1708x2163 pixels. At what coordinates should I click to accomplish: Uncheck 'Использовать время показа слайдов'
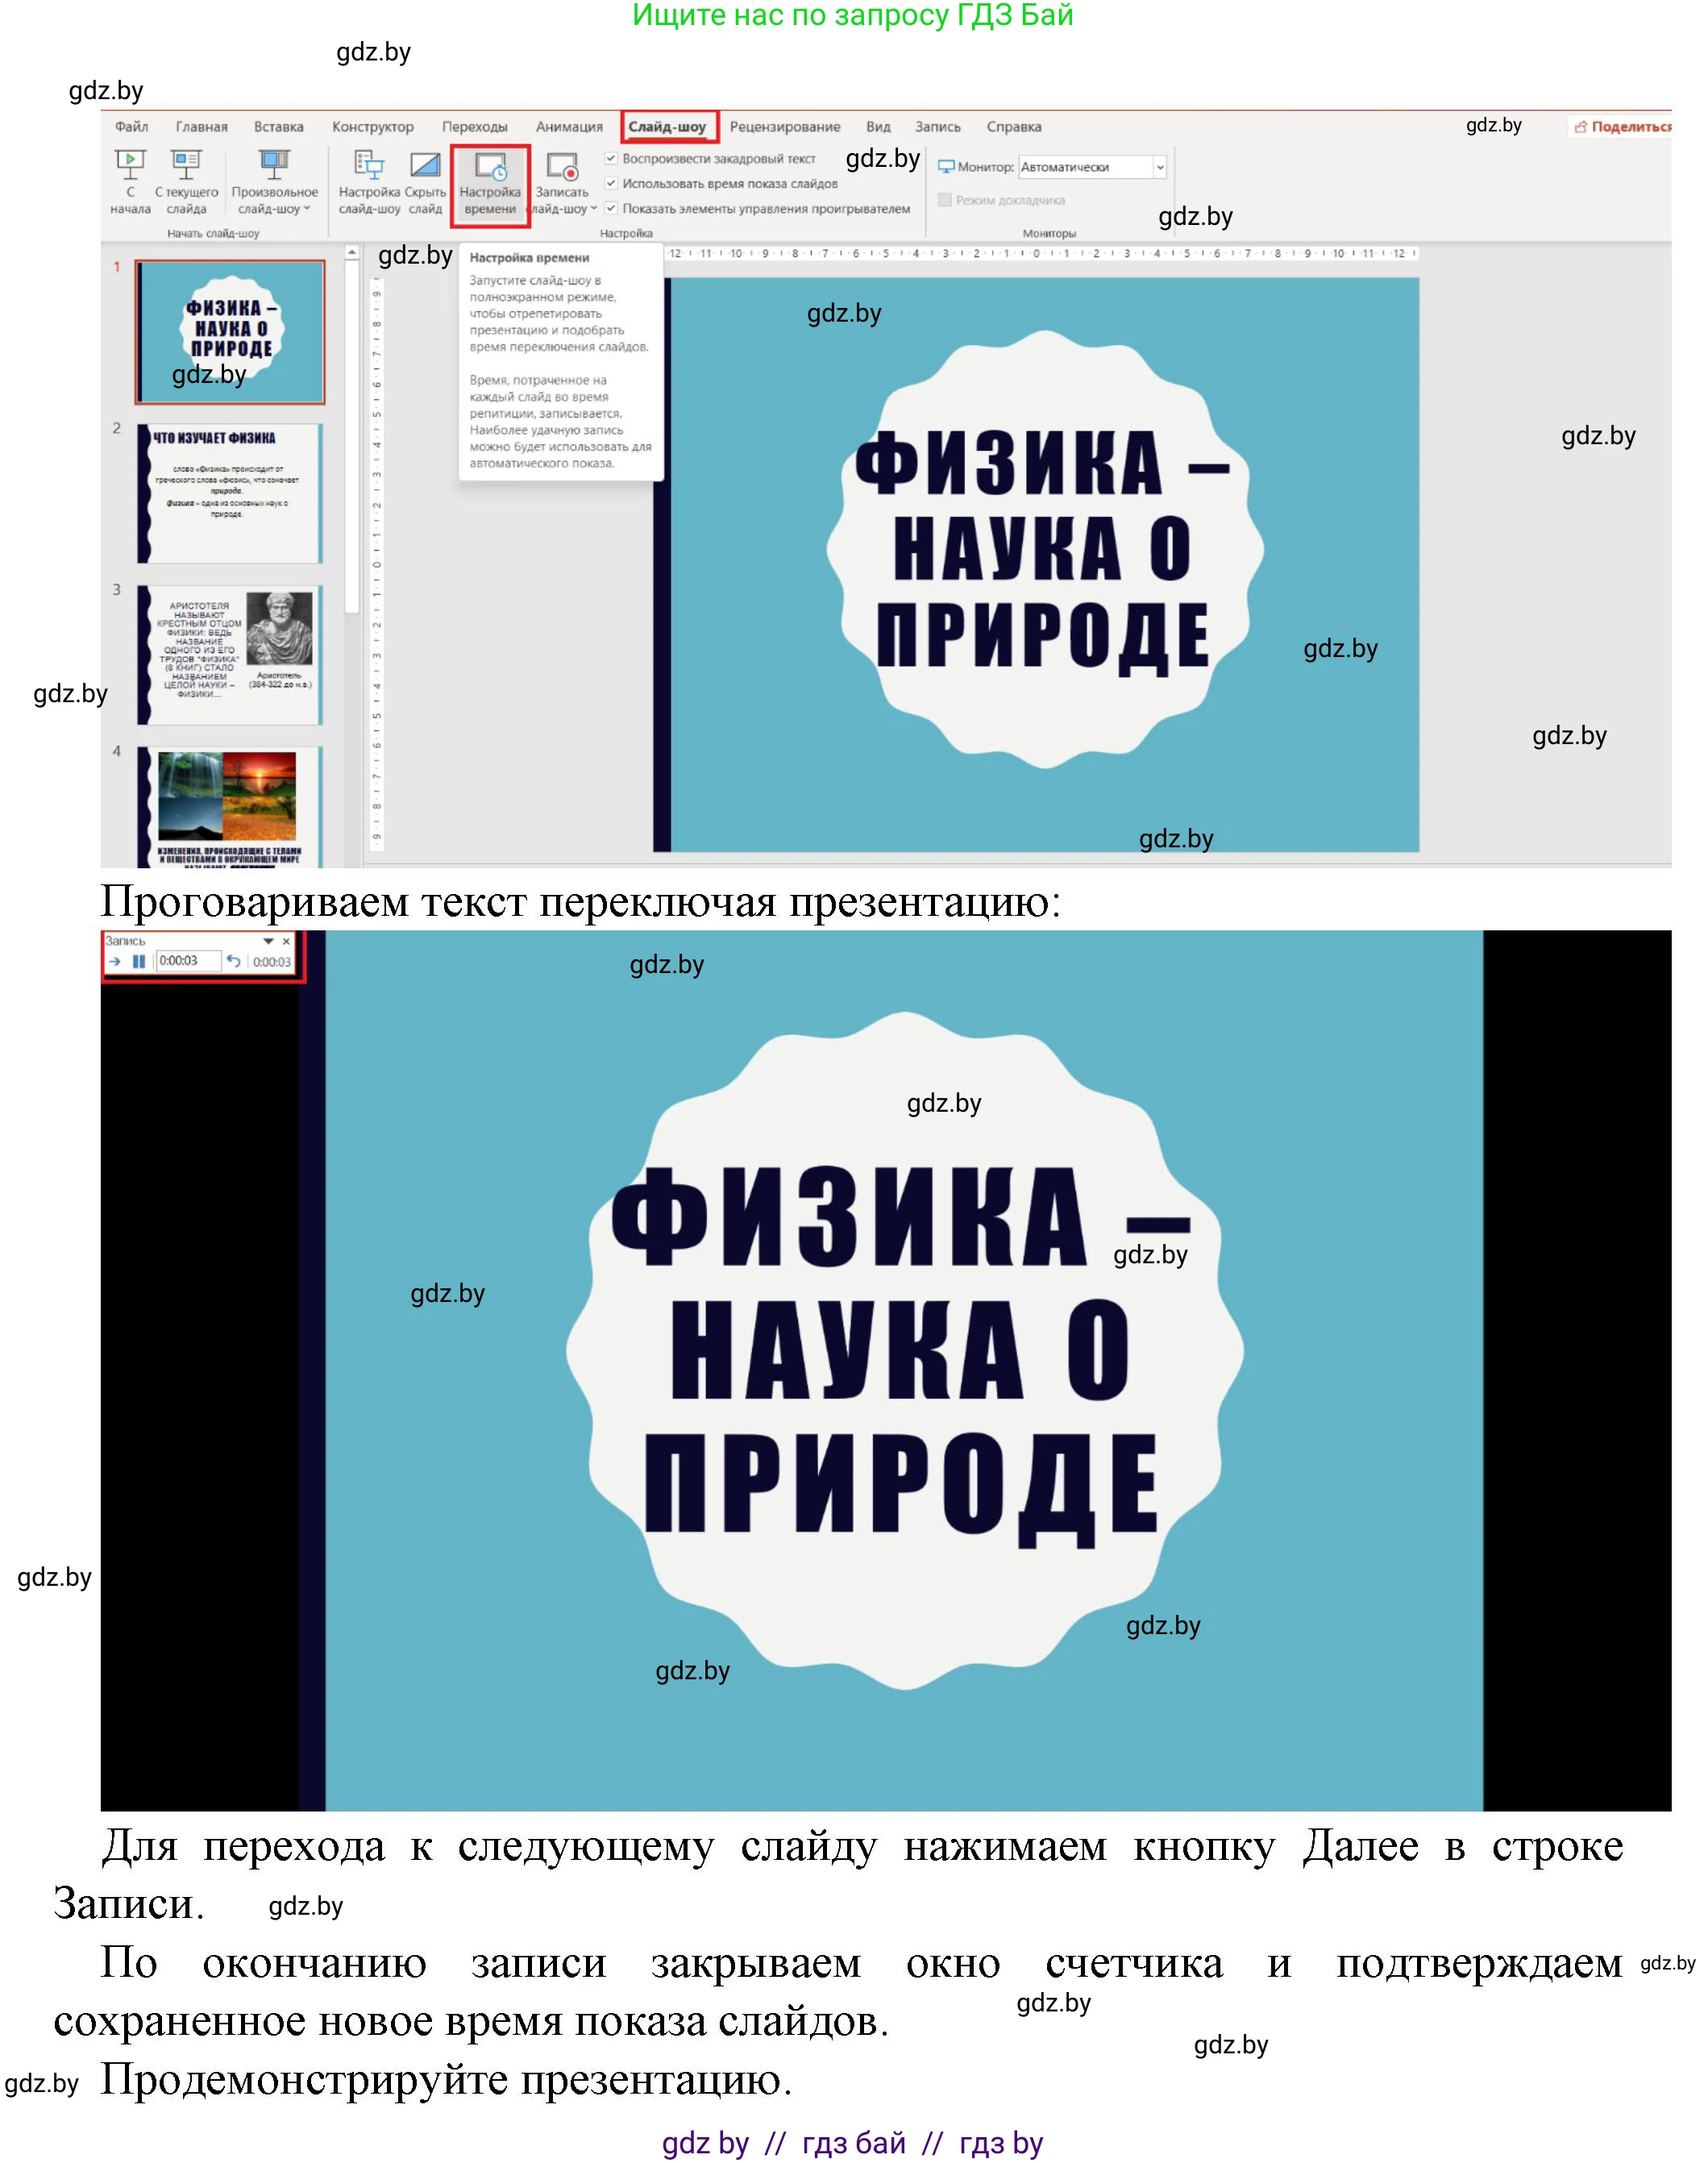(x=610, y=184)
